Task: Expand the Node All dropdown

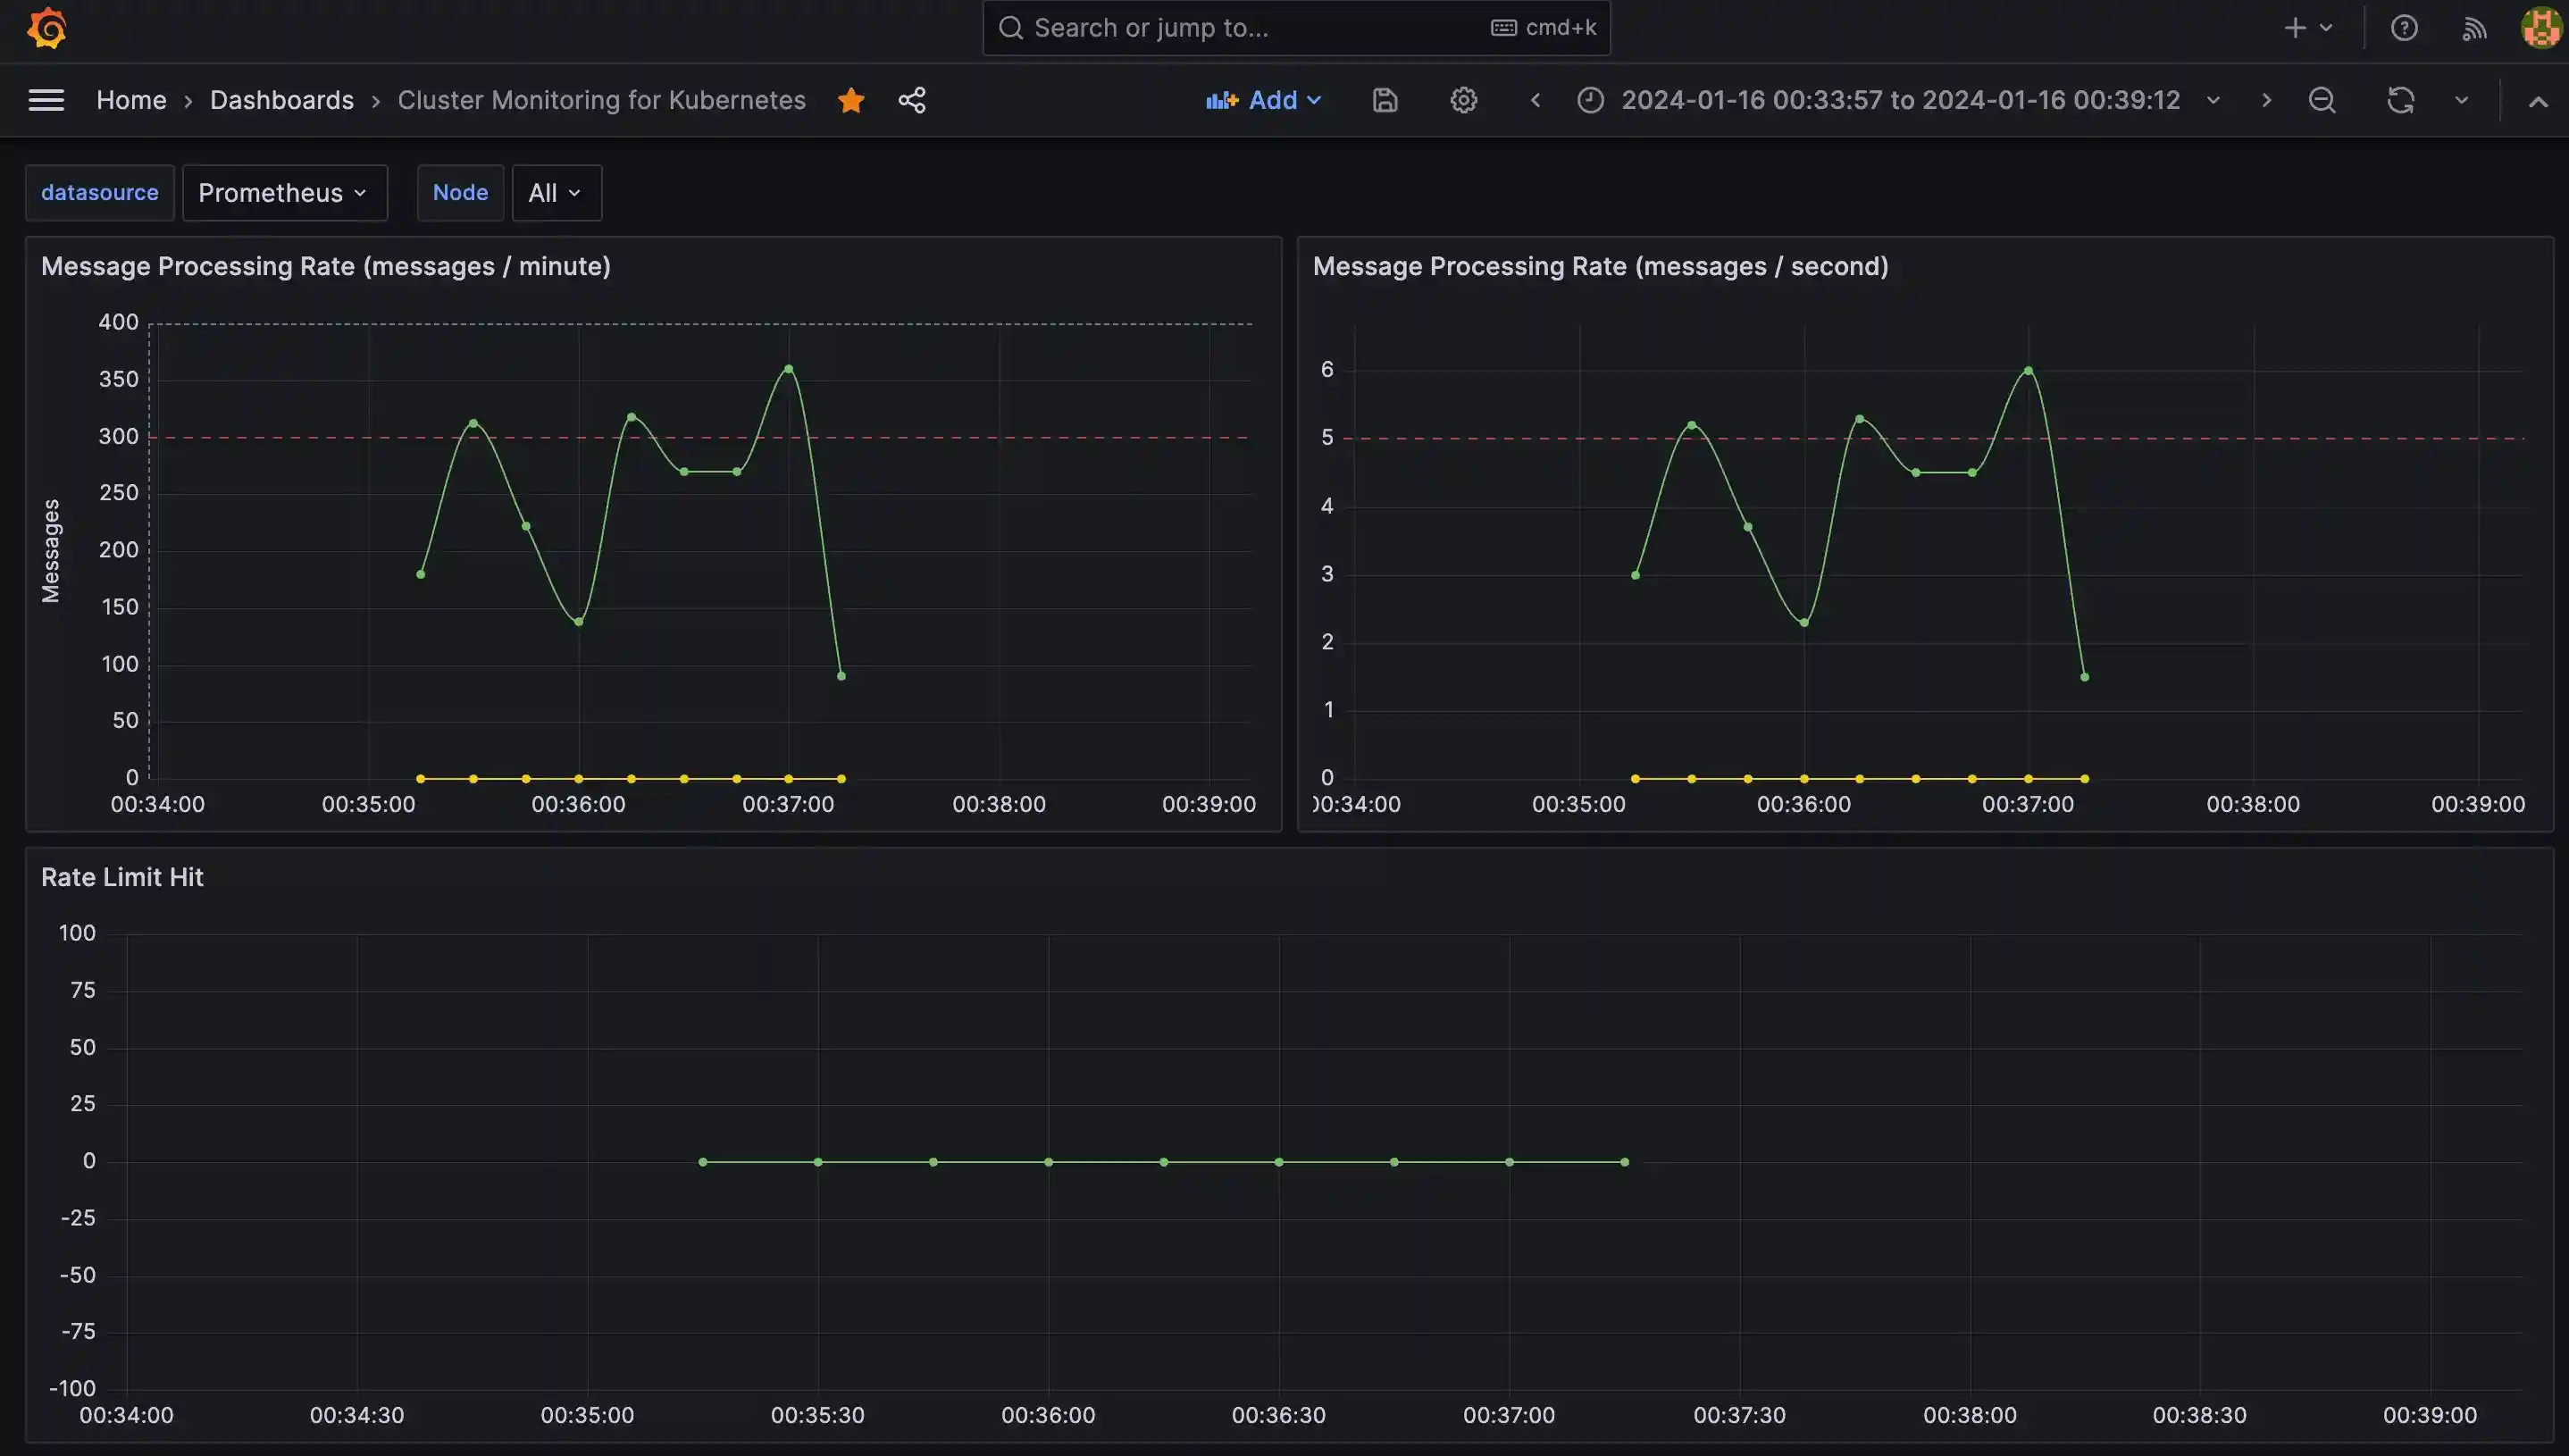Action: 556,193
